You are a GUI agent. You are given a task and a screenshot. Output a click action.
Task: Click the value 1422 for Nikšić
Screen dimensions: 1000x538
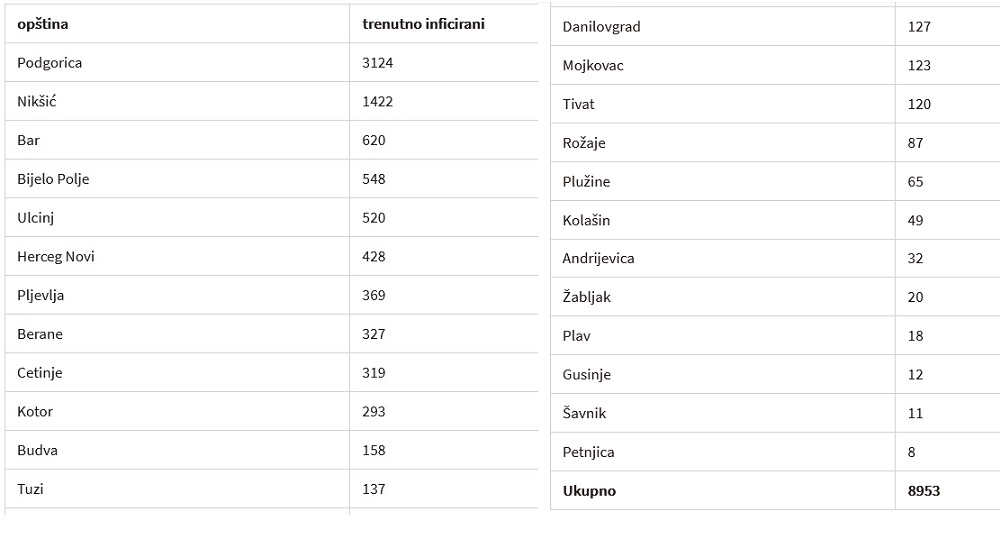(x=444, y=101)
